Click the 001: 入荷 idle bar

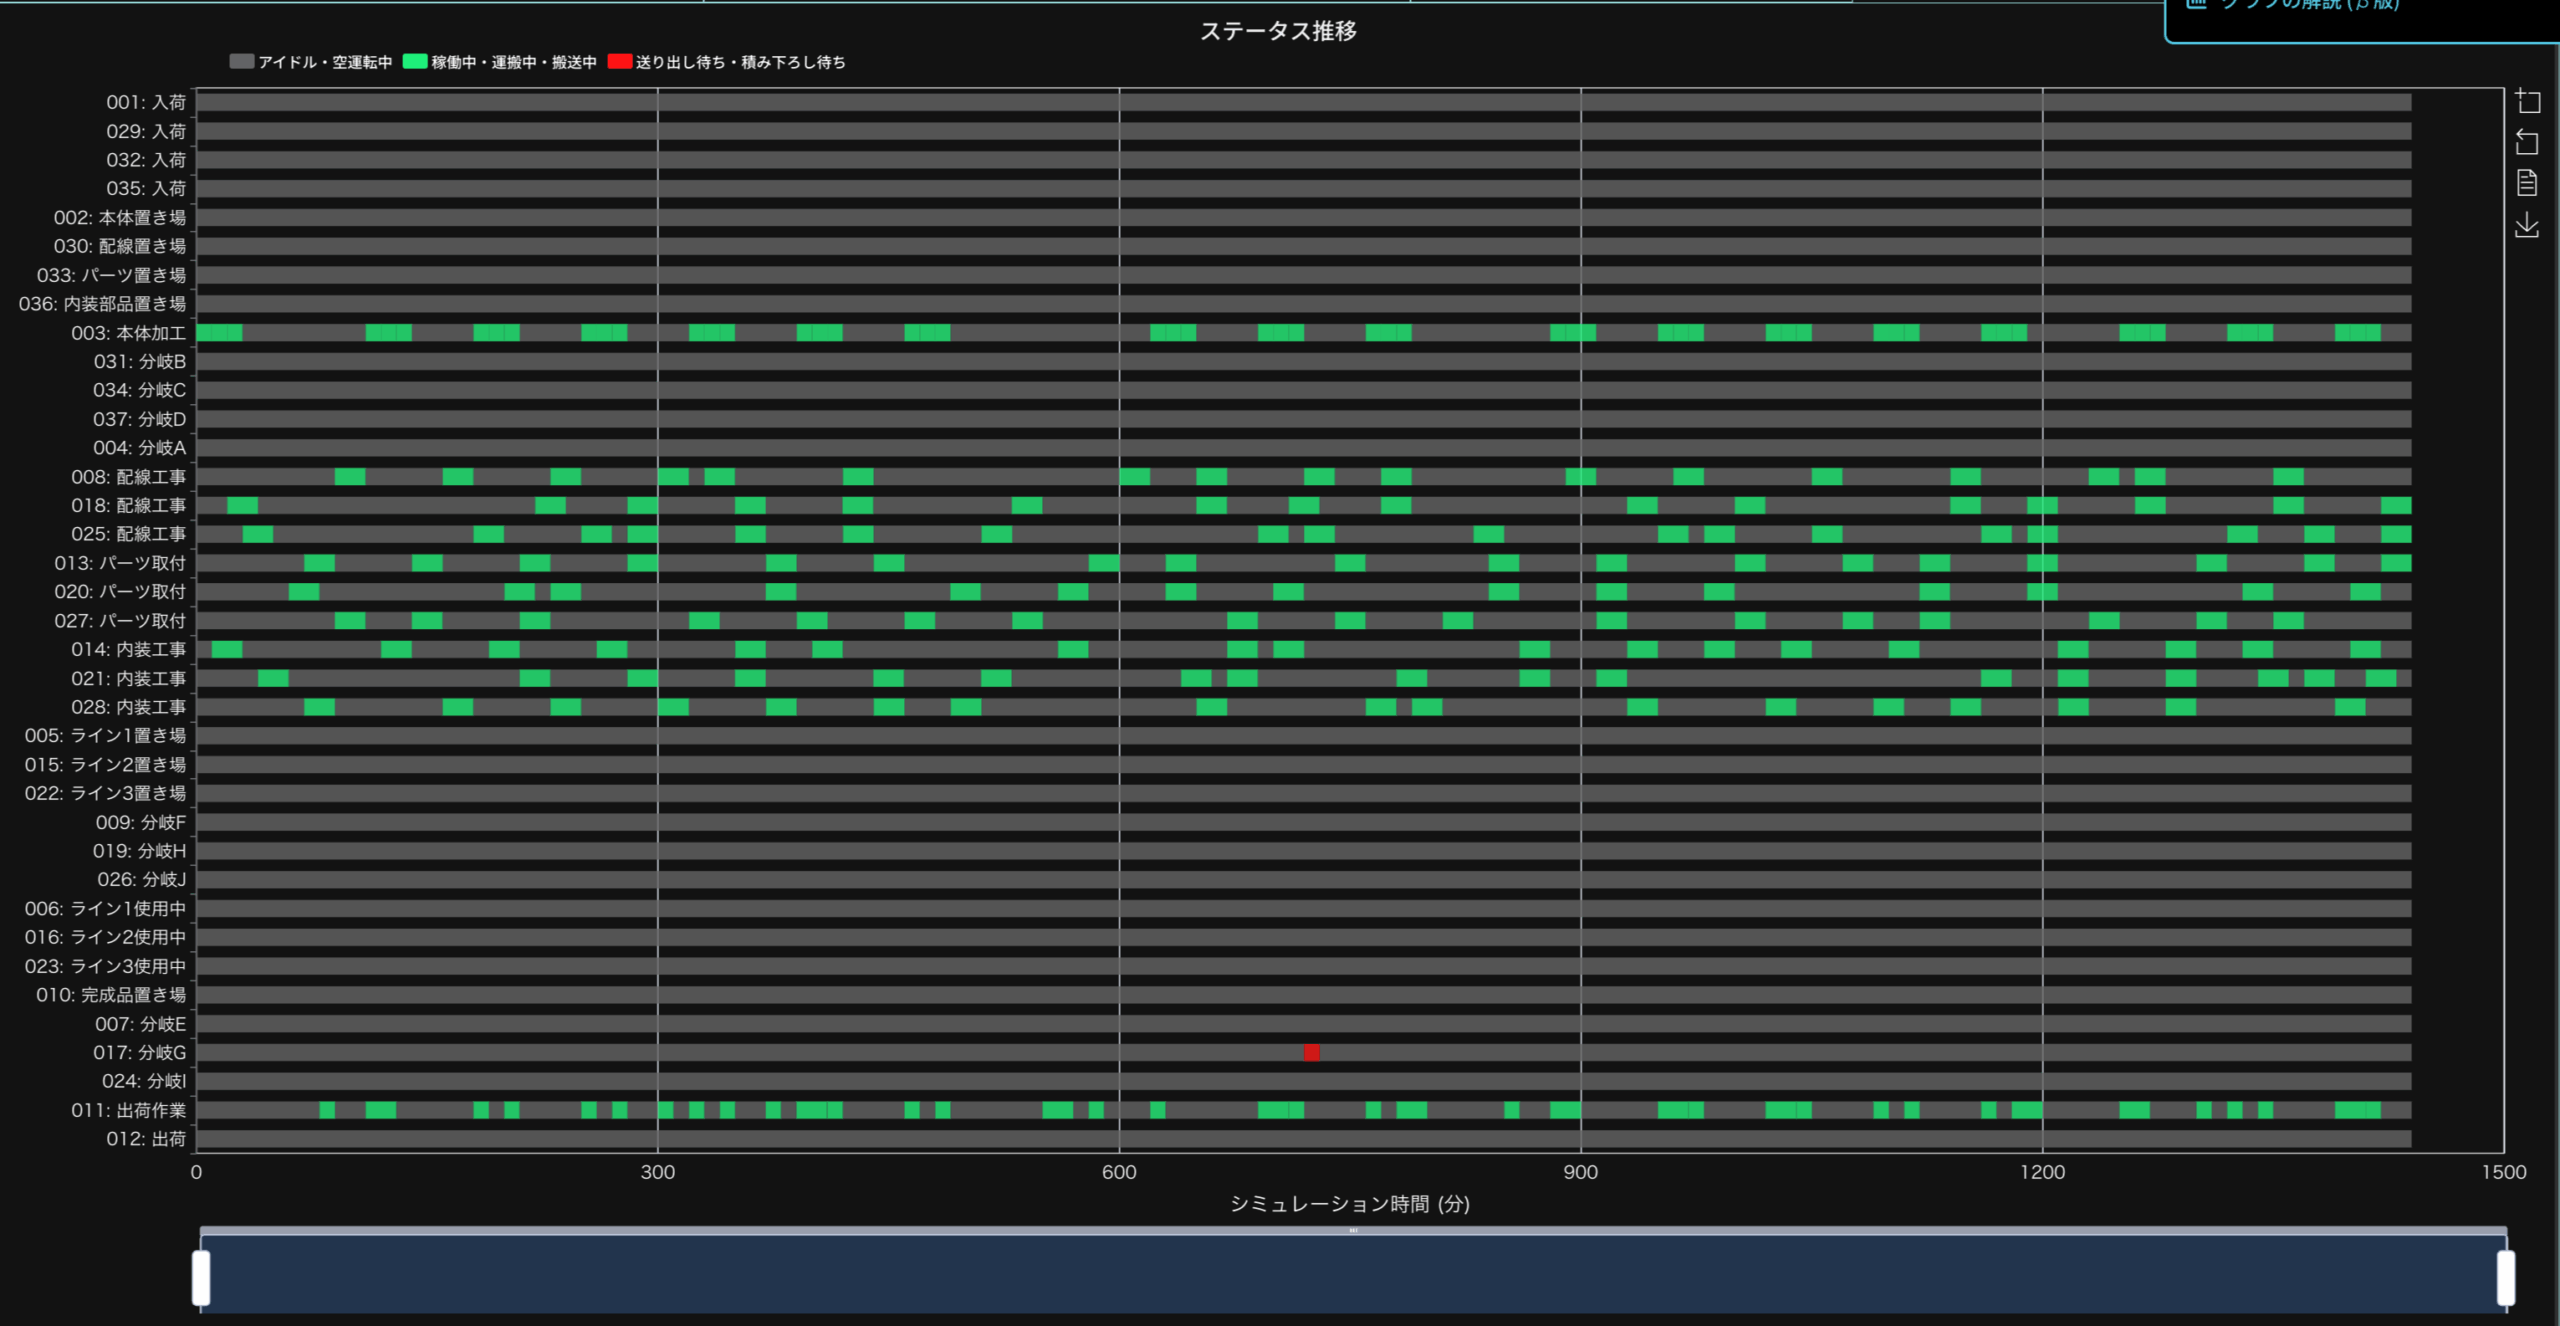click(1300, 102)
